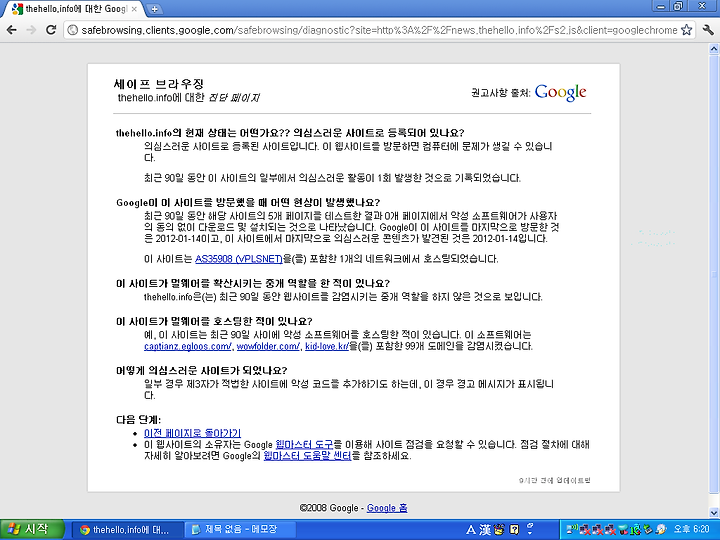Click the '©2008 Google' footer text
The image size is (720, 540).
tap(329, 508)
